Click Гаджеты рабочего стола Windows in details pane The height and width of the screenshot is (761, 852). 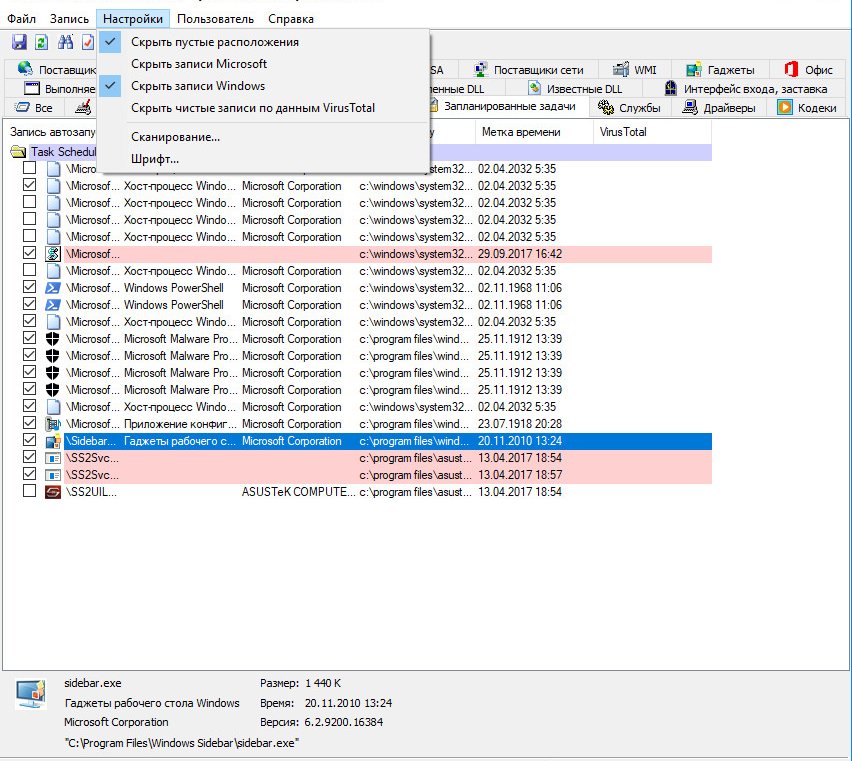[x=152, y=703]
